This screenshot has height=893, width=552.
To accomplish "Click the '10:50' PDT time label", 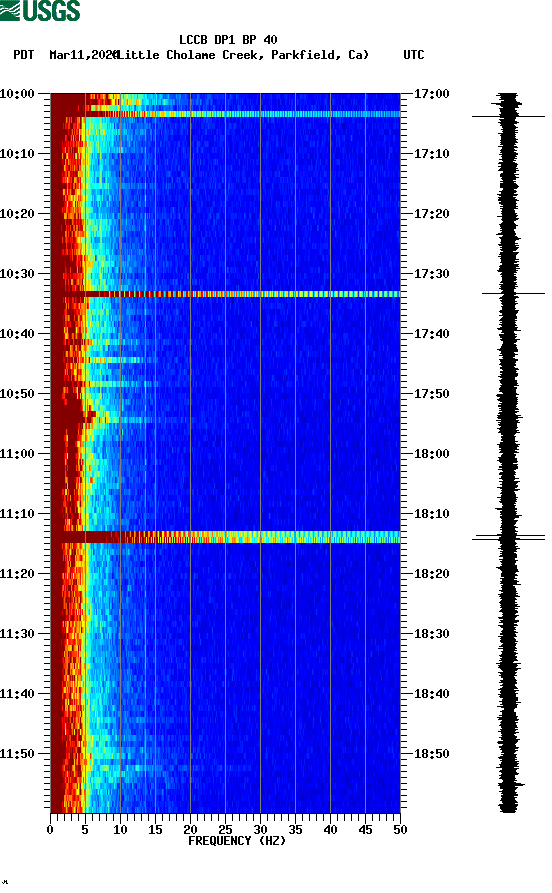I will tap(17, 394).
